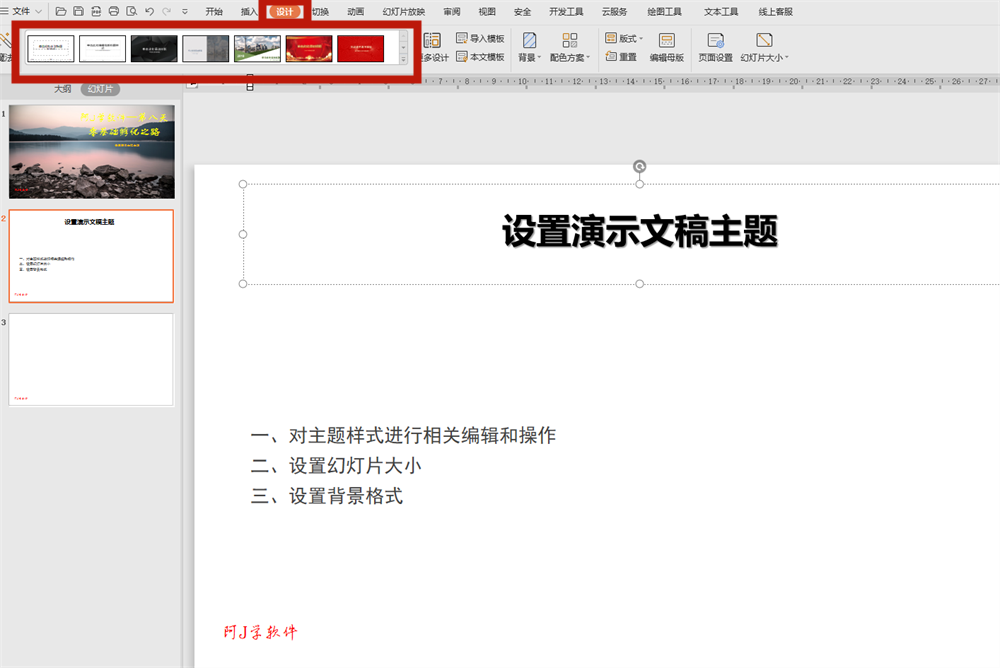Apply the plain red theme thumbnail

[x=360, y=48]
